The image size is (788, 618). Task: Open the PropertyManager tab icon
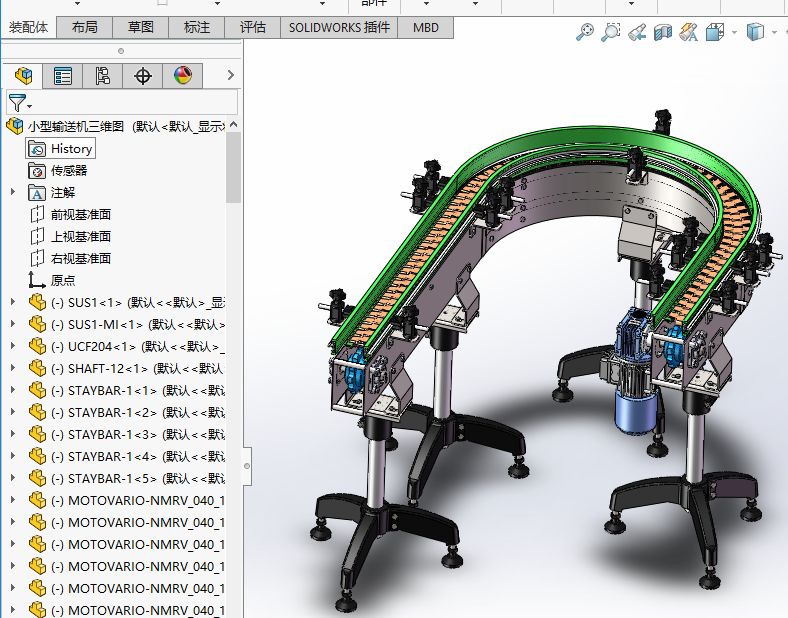click(63, 76)
